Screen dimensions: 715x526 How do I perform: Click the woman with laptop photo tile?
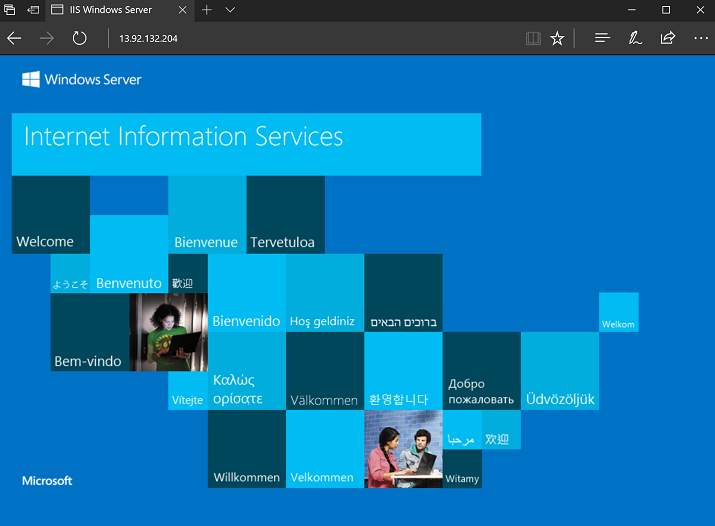(168, 332)
